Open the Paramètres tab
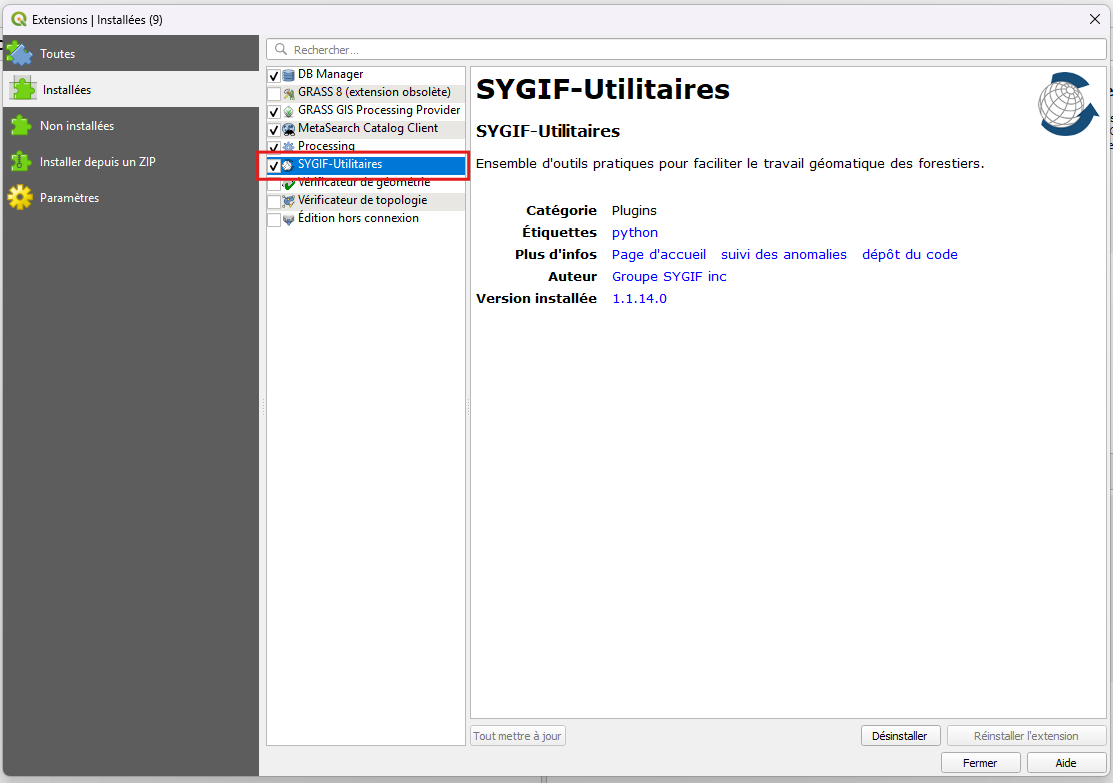 [69, 198]
